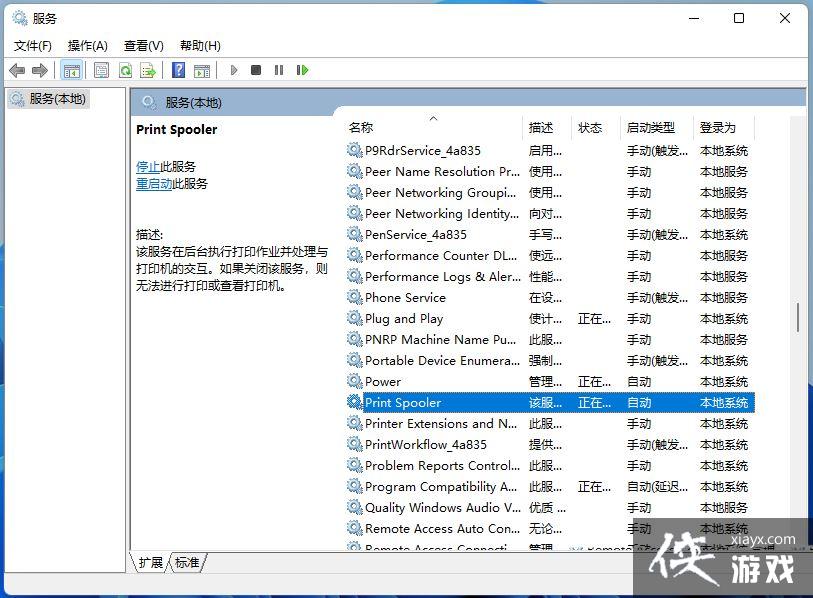Click the 停止此服务 link
This screenshot has width=813, height=598.
coord(150,166)
